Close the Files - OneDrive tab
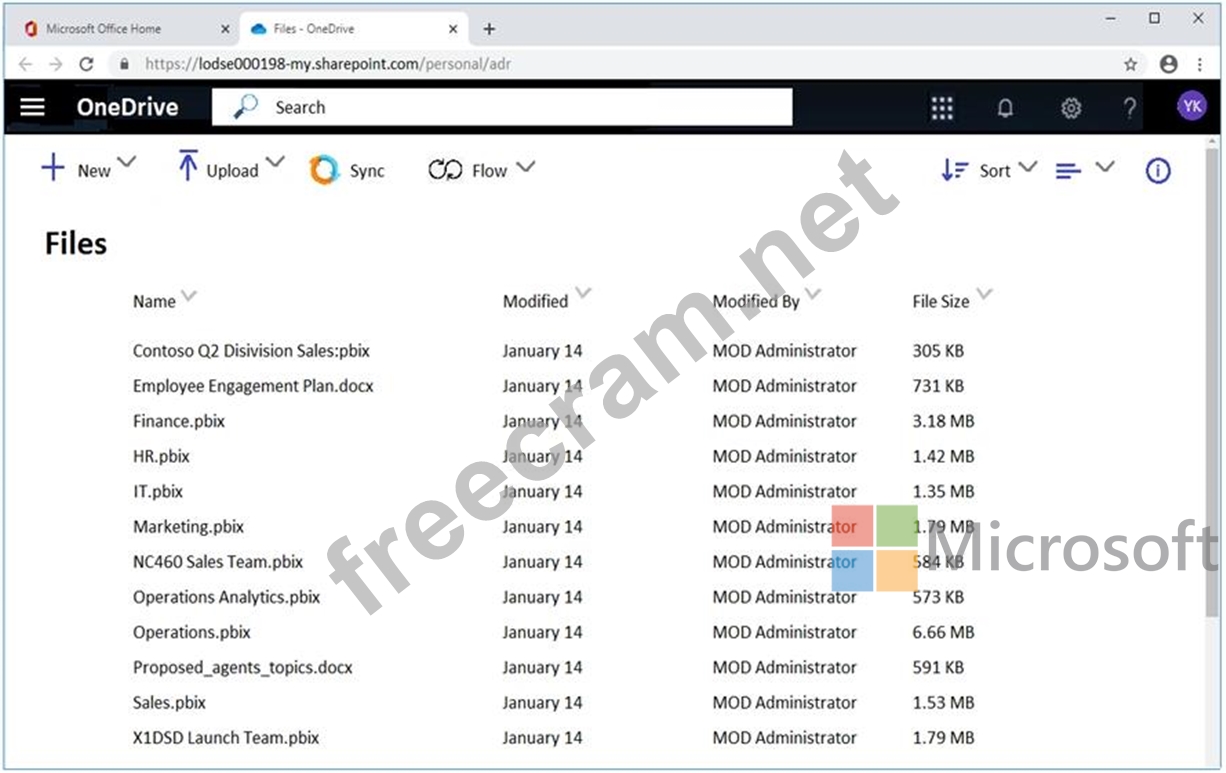1226x773 pixels. (x=453, y=29)
